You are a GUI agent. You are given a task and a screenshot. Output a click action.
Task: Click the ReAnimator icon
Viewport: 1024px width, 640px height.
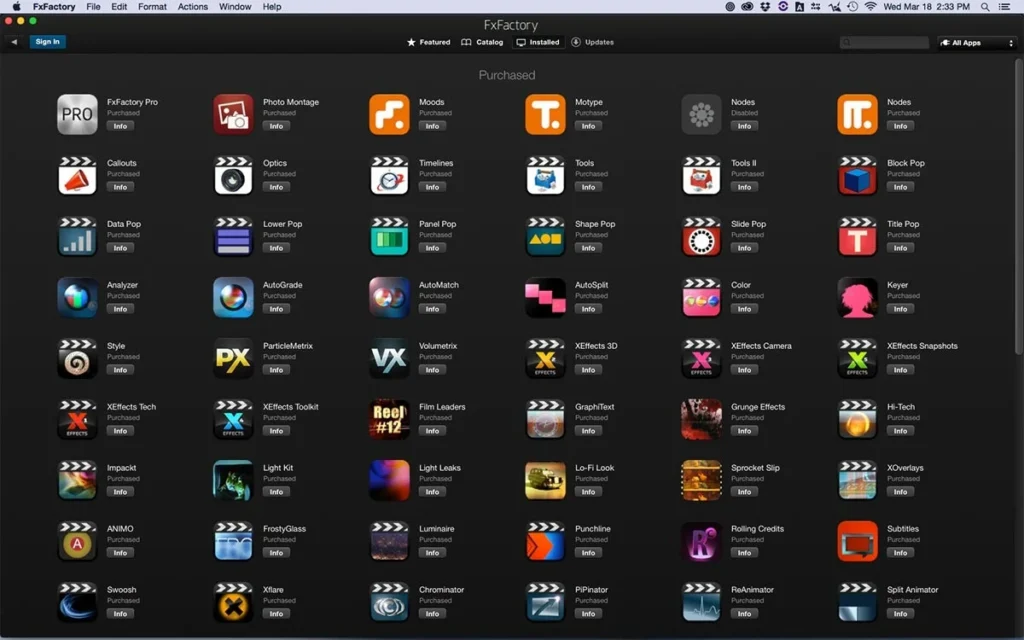pos(701,602)
